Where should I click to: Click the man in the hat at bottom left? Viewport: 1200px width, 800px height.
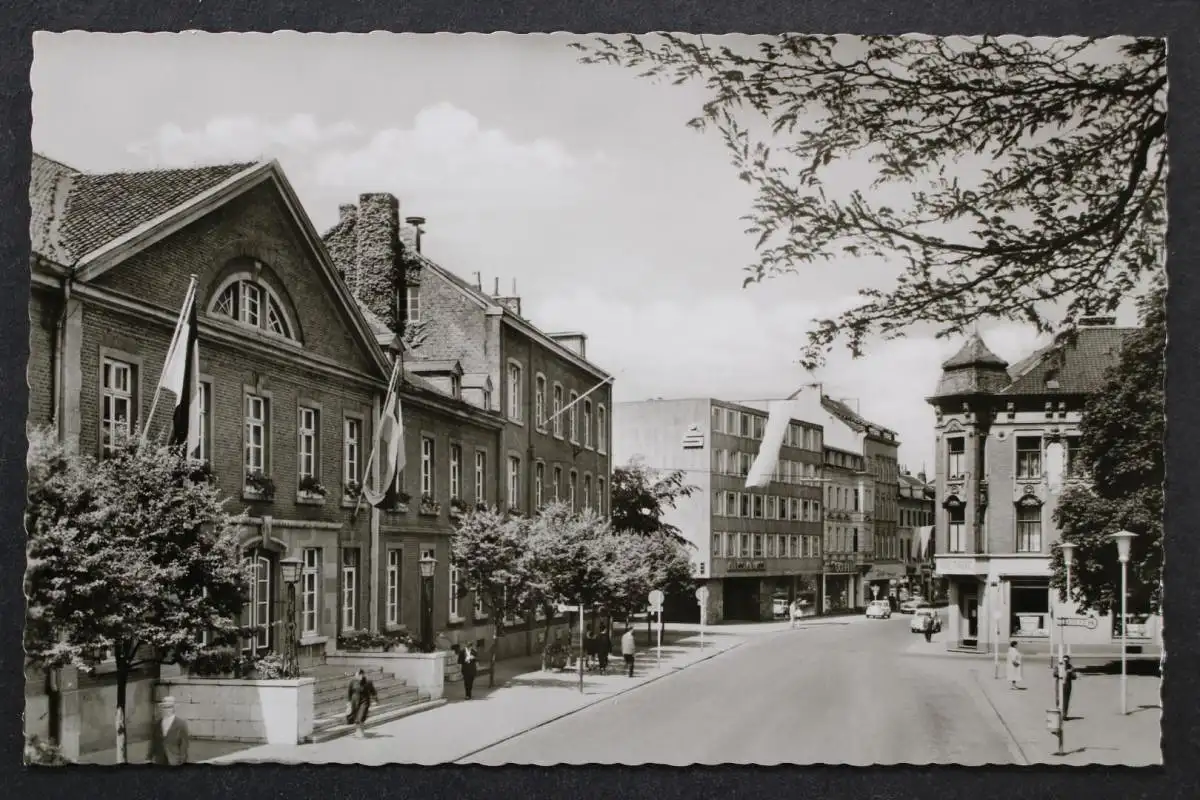coord(169,733)
